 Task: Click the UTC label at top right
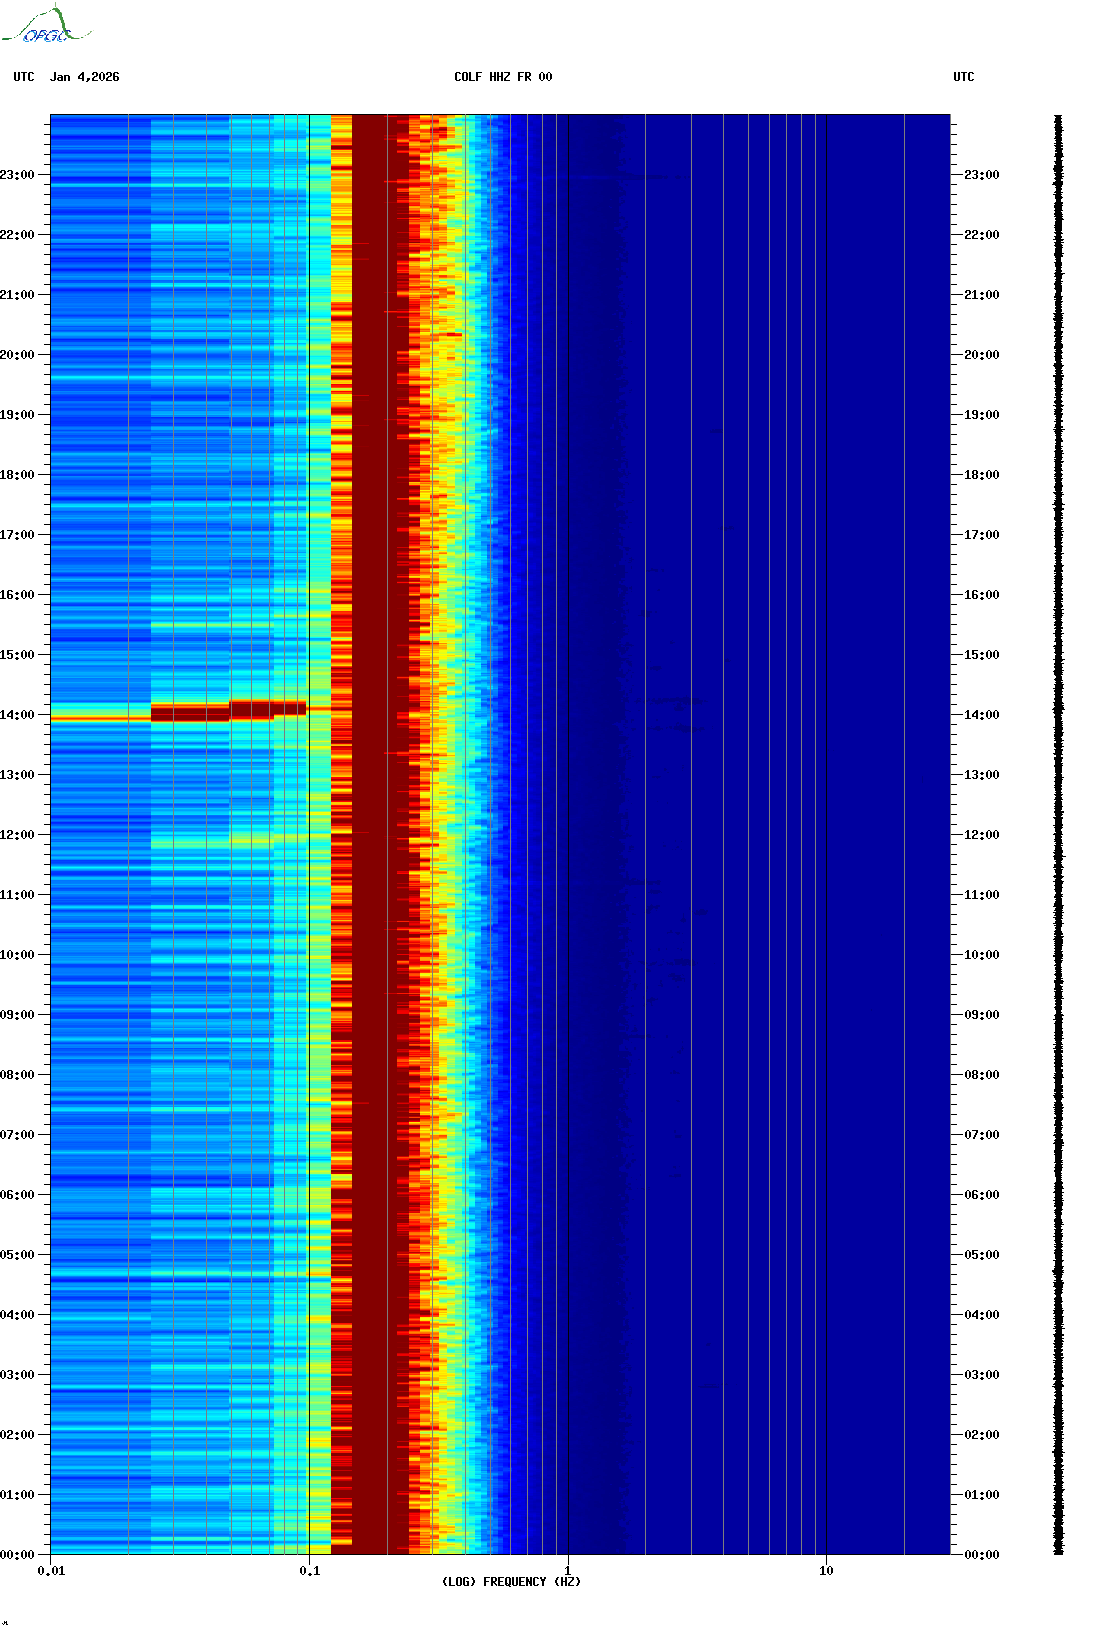pos(963,77)
